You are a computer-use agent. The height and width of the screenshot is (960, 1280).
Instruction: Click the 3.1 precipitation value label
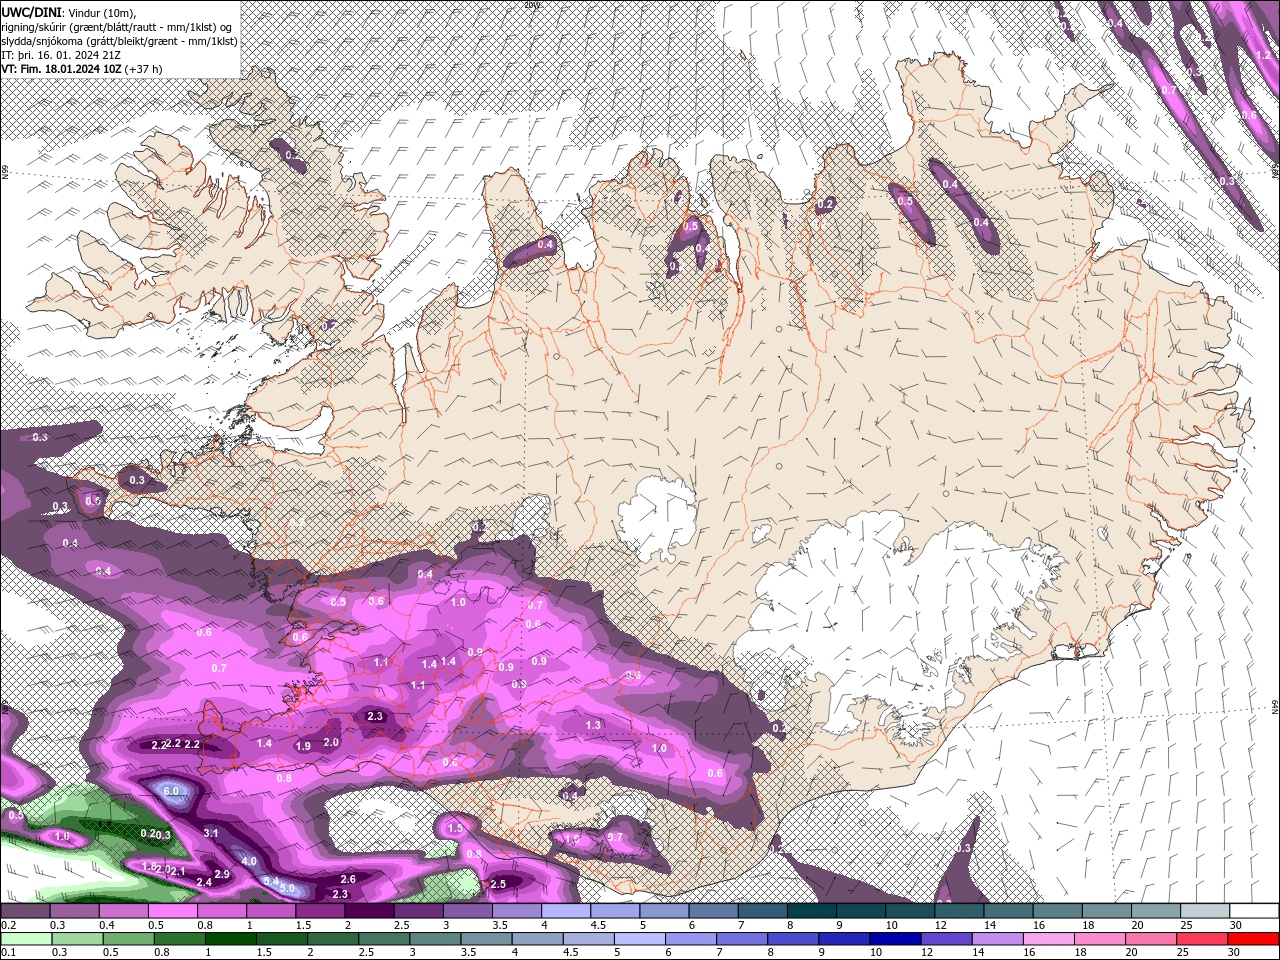point(211,833)
